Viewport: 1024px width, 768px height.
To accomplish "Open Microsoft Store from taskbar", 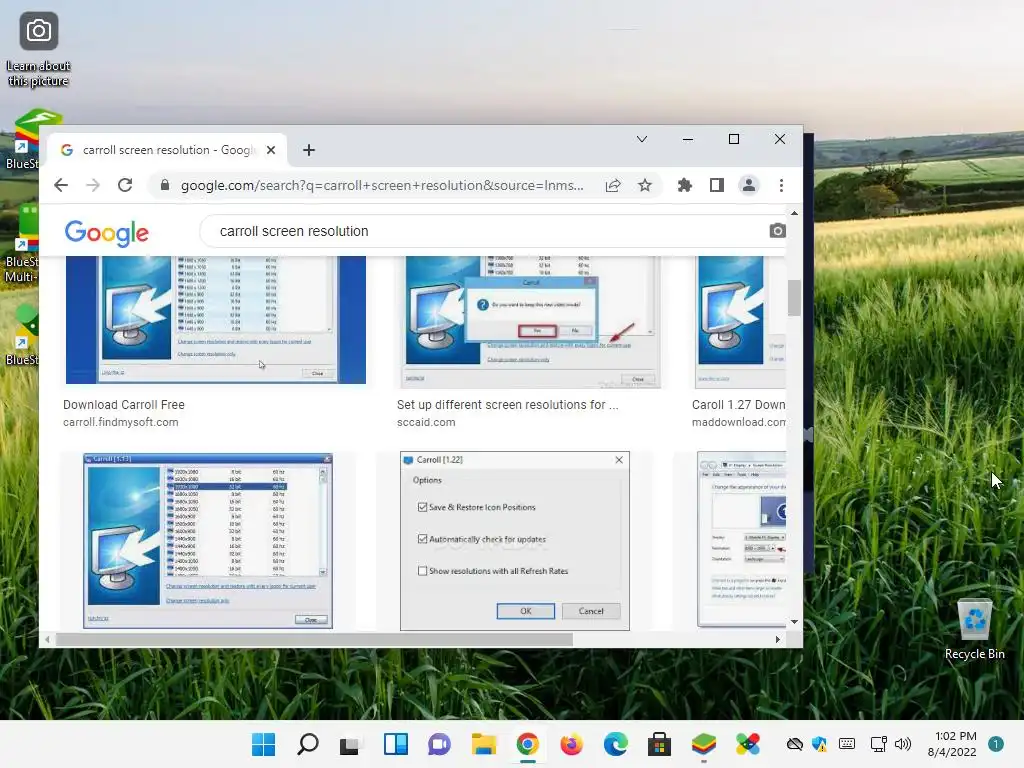I will tap(660, 744).
